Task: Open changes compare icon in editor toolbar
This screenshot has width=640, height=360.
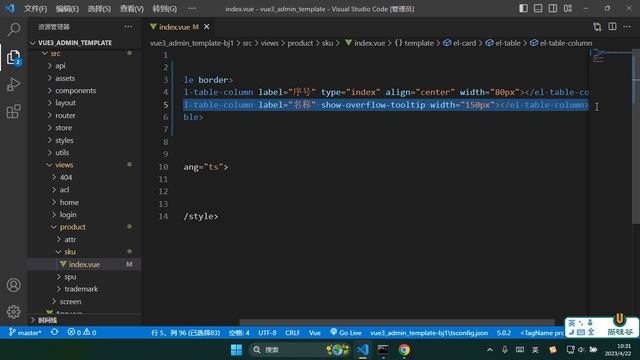Action: tap(597, 27)
